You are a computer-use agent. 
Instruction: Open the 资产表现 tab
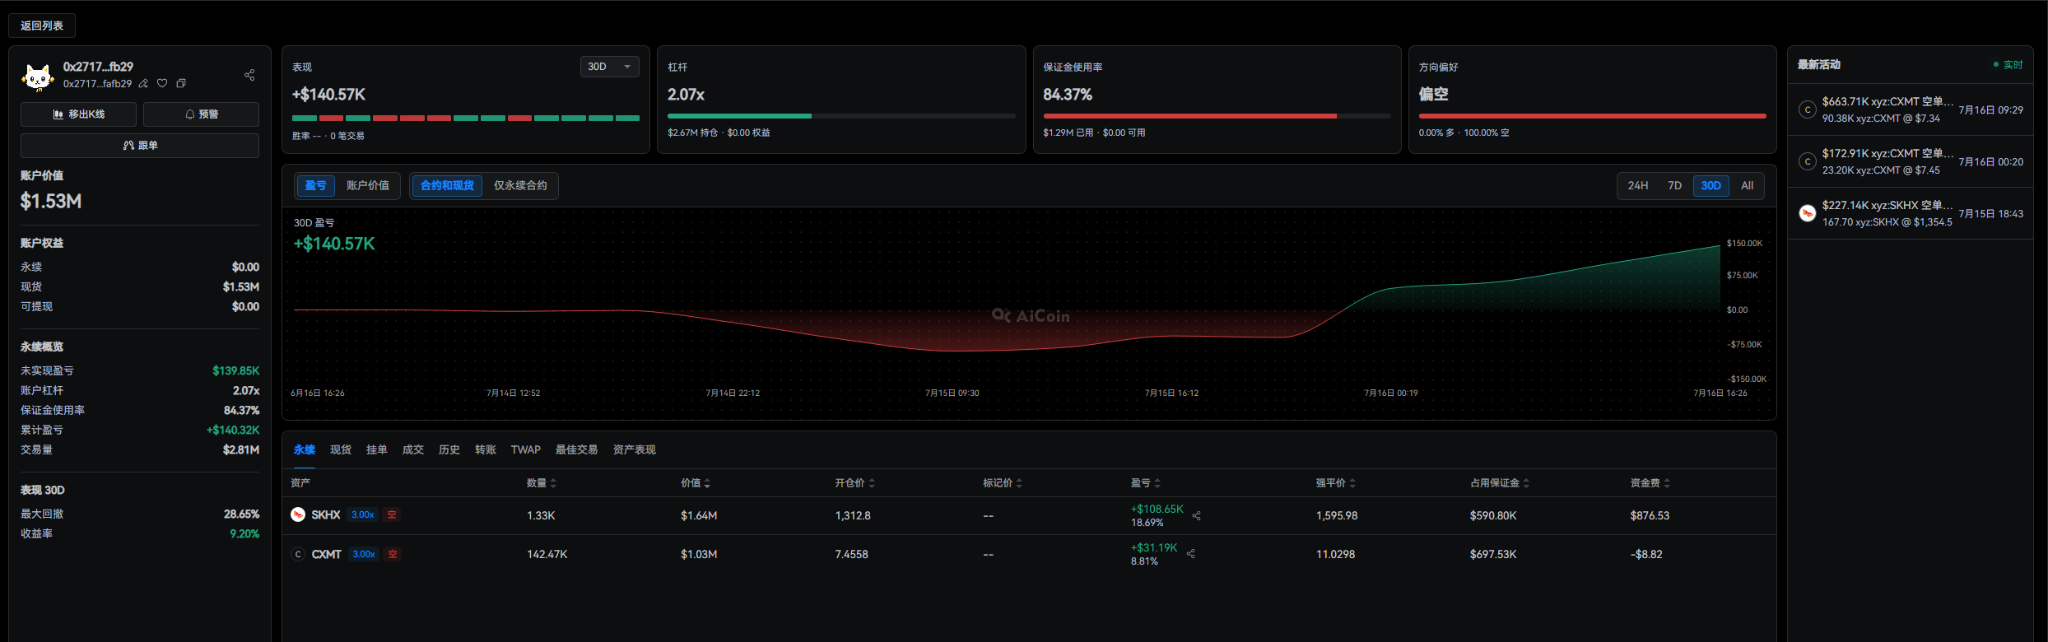click(x=634, y=450)
